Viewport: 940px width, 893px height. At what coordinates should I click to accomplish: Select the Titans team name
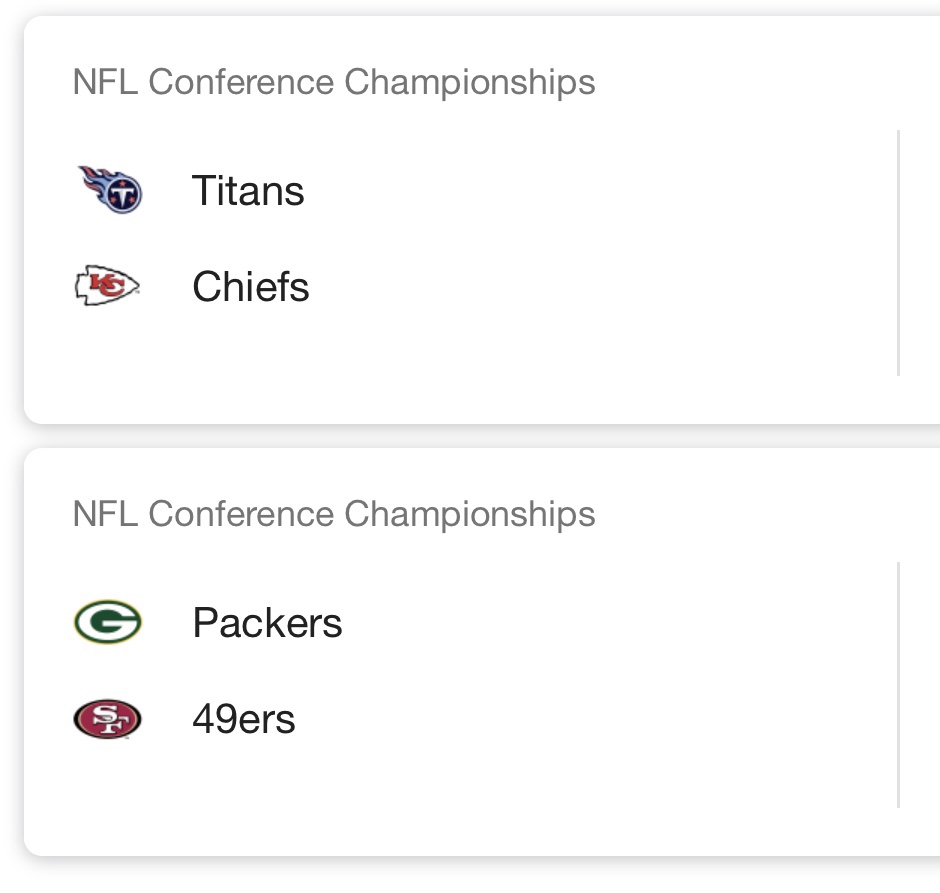248,191
